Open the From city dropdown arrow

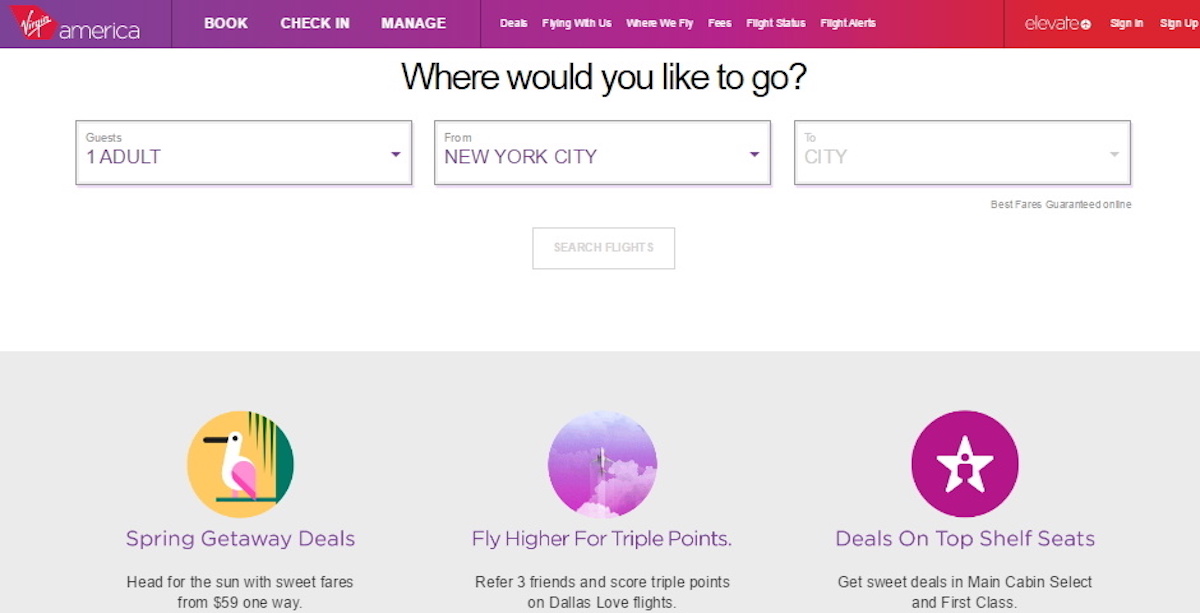[754, 154]
